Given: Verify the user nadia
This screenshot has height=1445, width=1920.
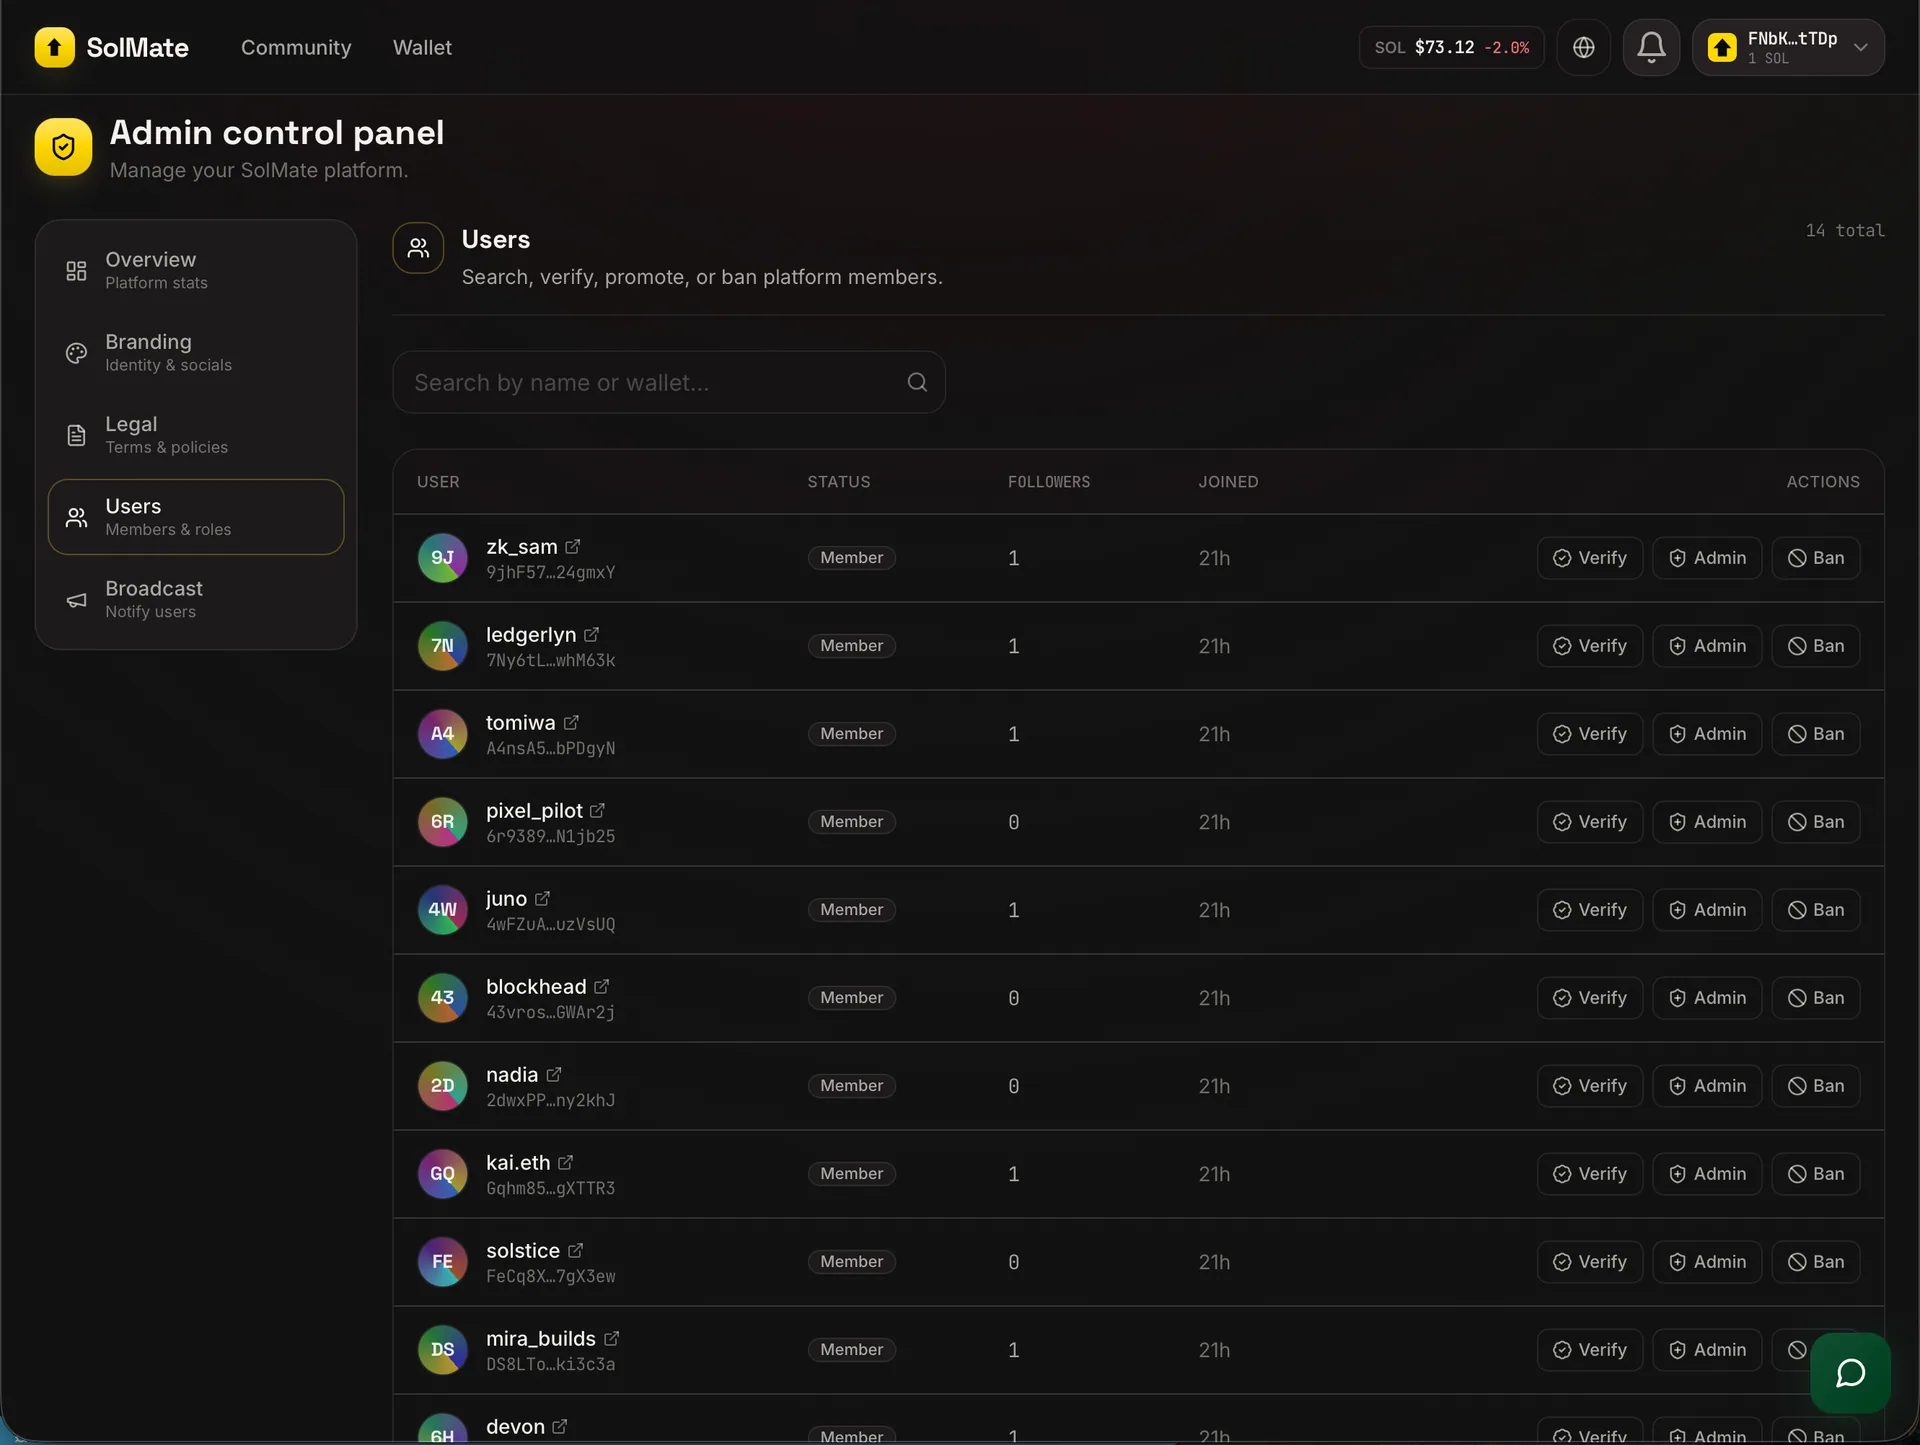Looking at the screenshot, I should tap(1590, 1086).
